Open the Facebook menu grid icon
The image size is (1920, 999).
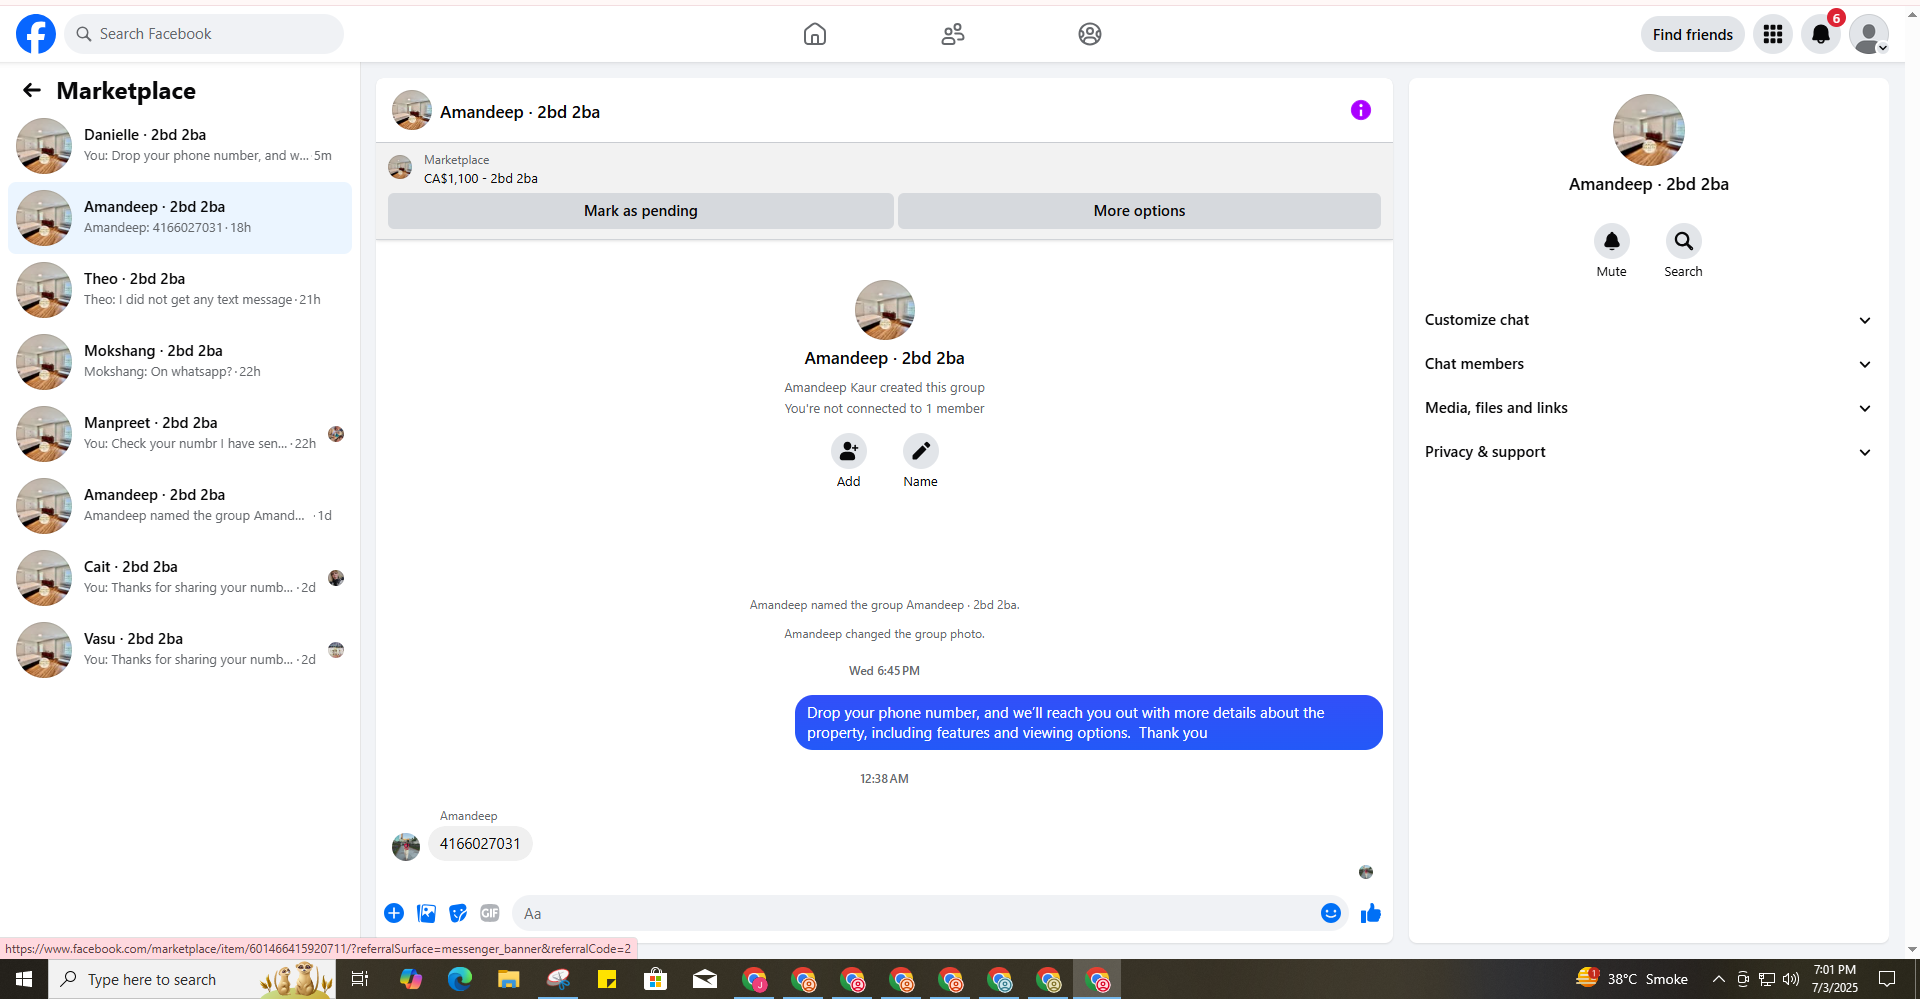pyautogui.click(x=1773, y=34)
